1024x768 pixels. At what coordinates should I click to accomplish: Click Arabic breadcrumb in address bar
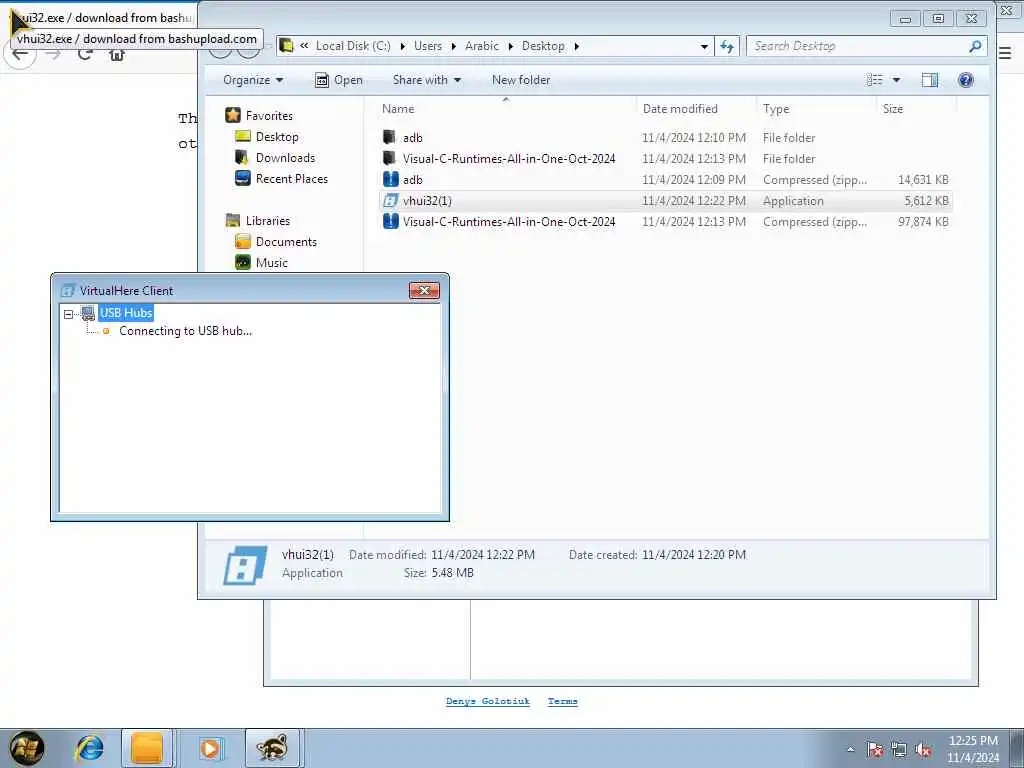[481, 46]
